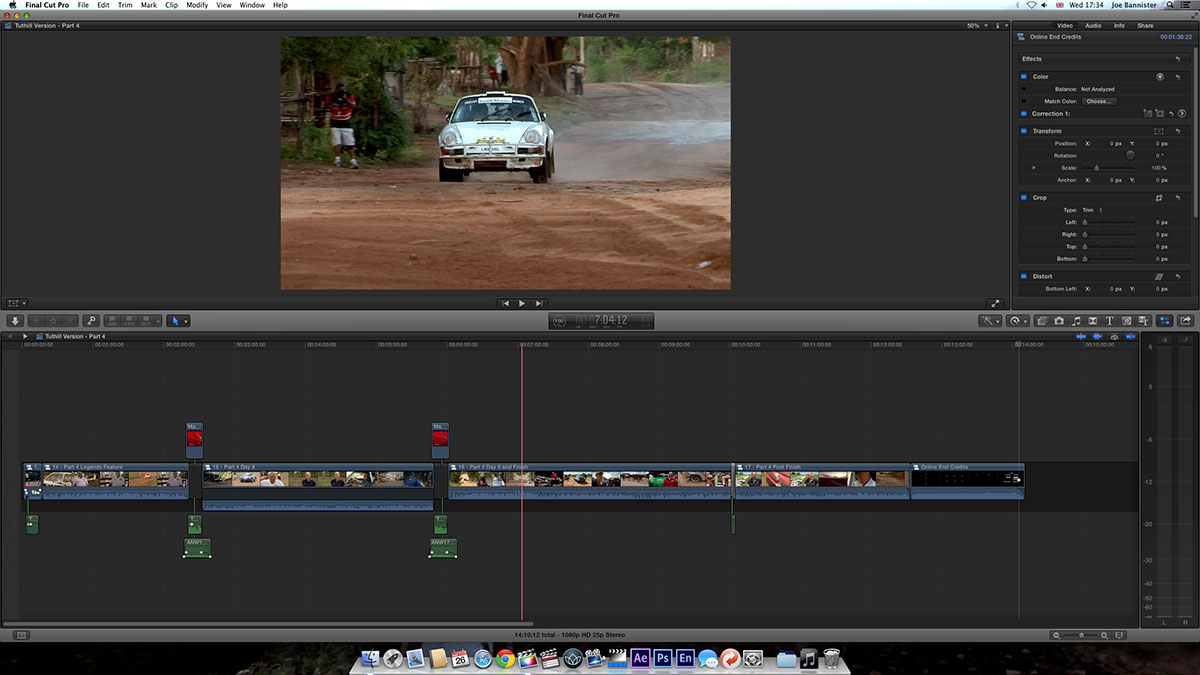Show the Distort onscreen controls icon
Viewport: 1200px width, 675px height.
pos(1159,276)
